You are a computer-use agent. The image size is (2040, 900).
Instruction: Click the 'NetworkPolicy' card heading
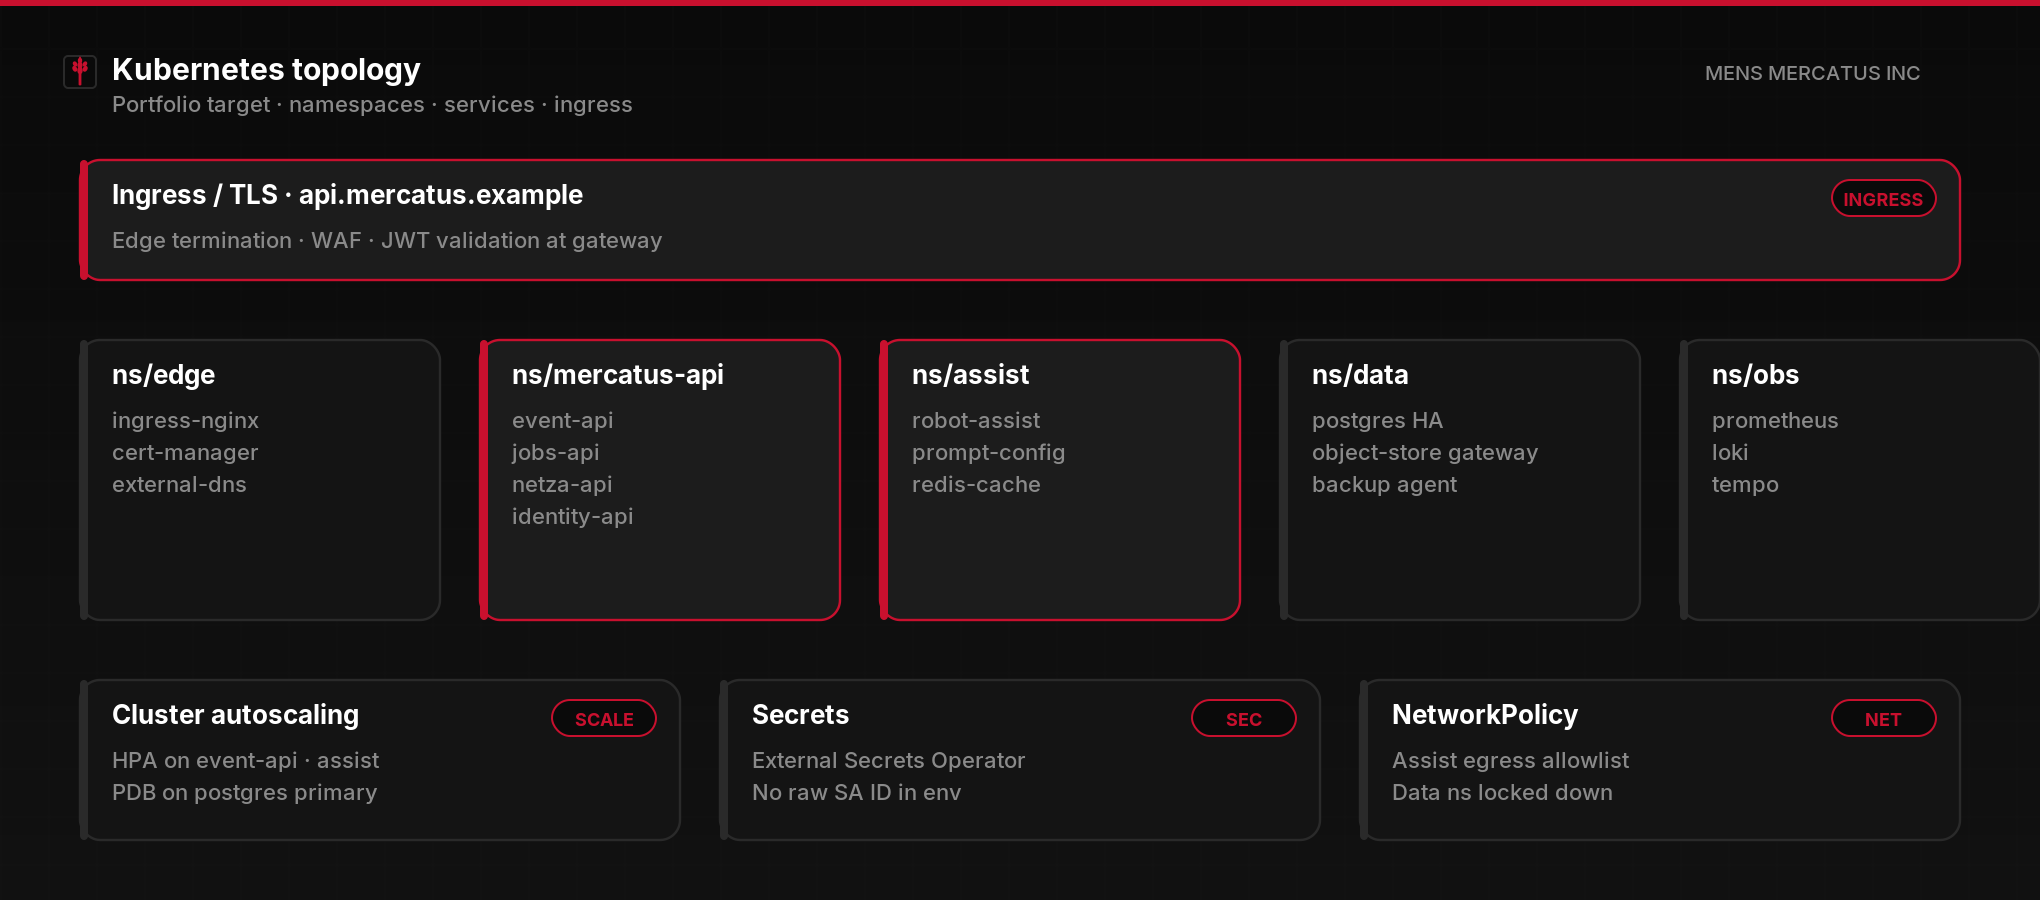(1485, 715)
